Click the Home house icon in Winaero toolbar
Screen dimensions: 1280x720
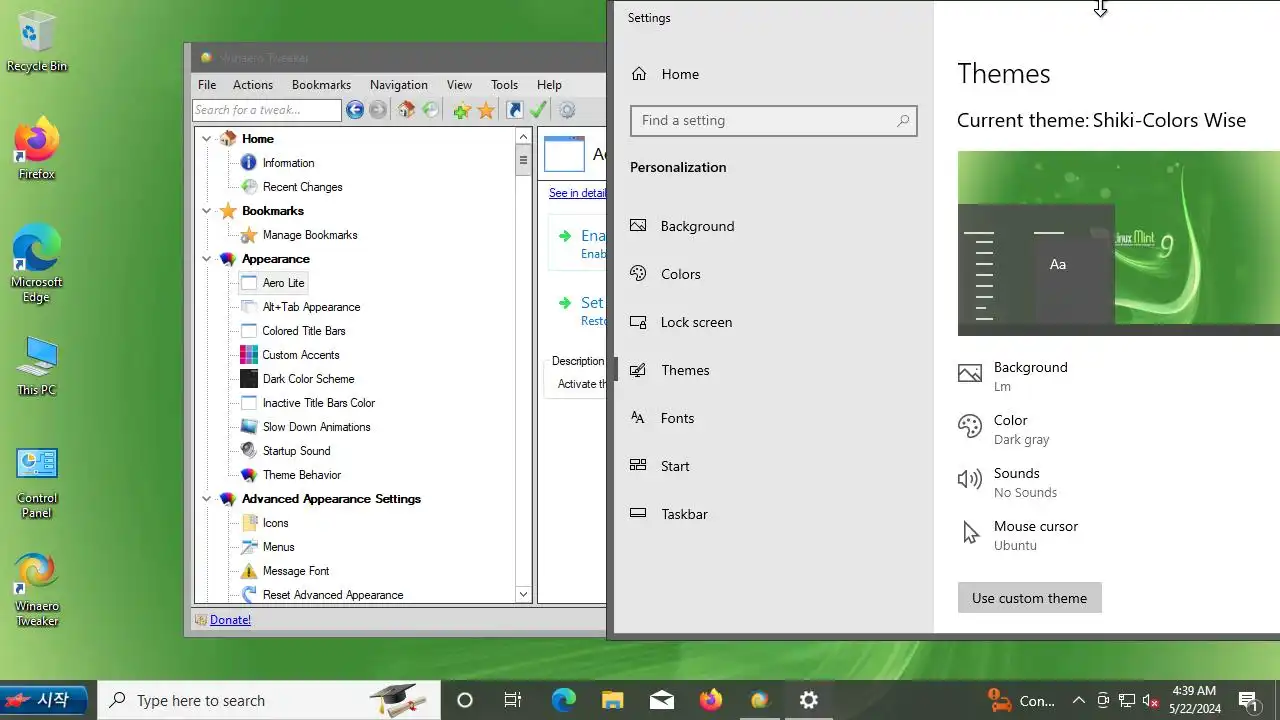point(406,110)
